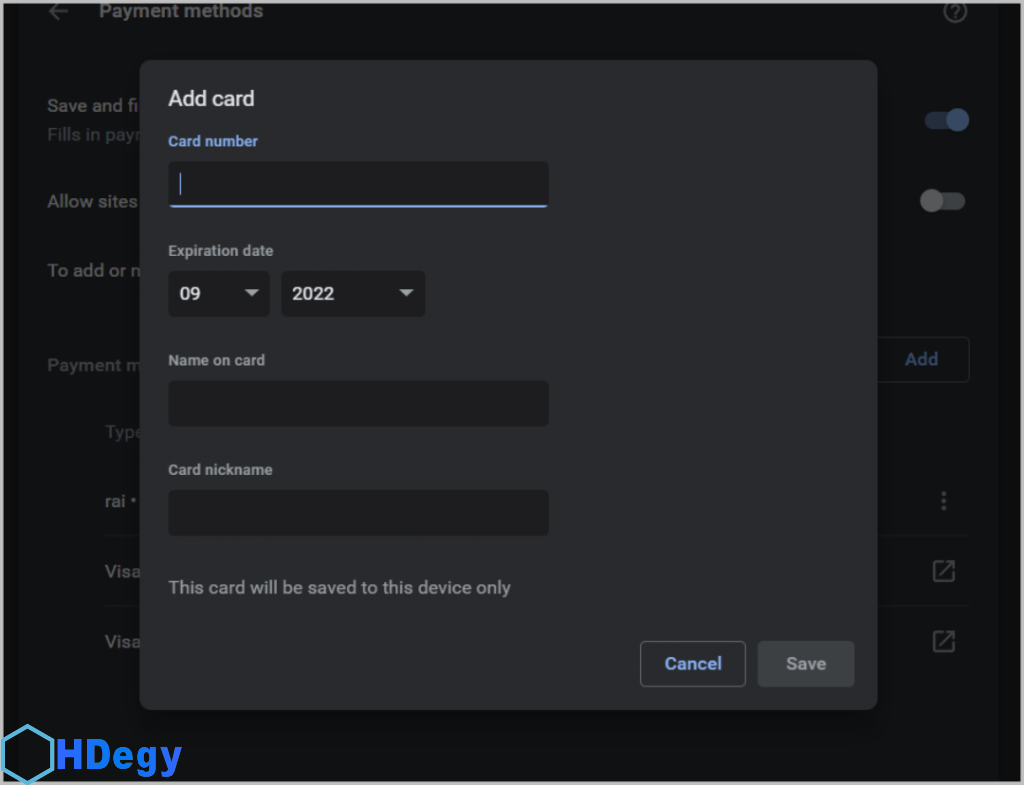Select the first Visa card entry
This screenshot has height=785, width=1024.
(x=122, y=571)
